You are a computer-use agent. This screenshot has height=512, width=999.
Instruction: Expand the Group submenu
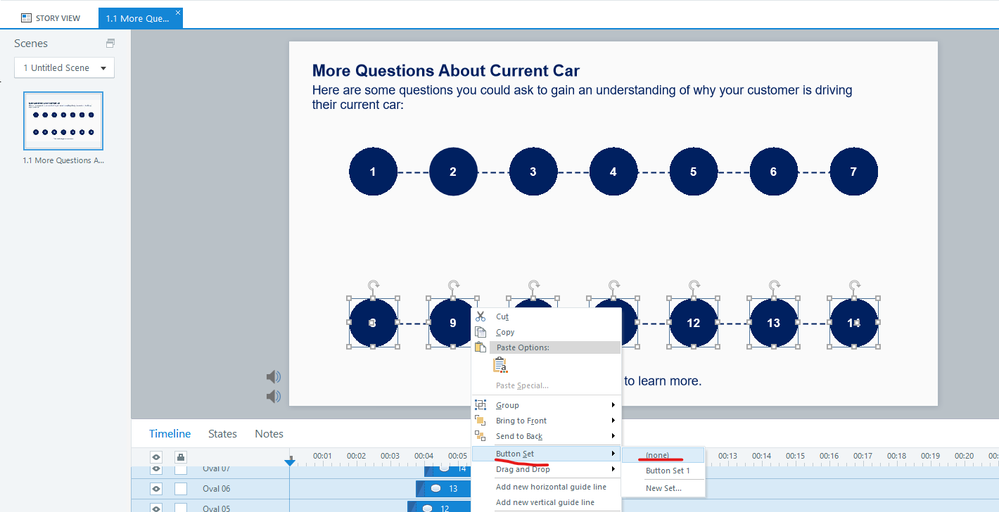point(546,405)
